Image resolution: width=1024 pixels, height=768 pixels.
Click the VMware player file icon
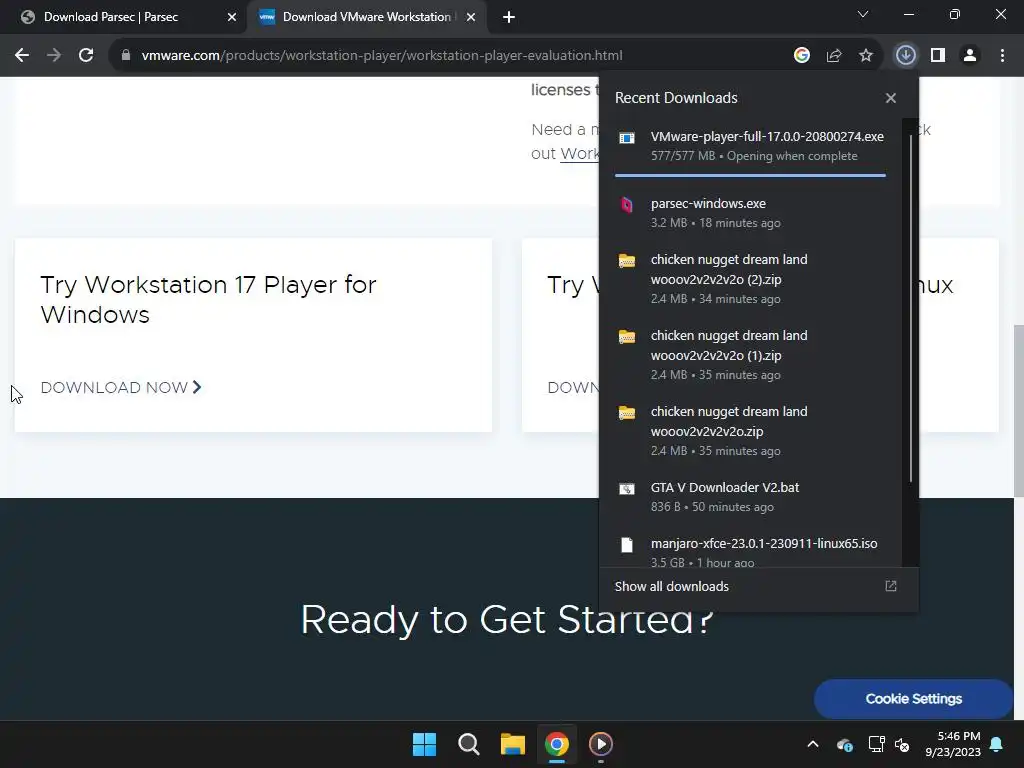coord(626,138)
